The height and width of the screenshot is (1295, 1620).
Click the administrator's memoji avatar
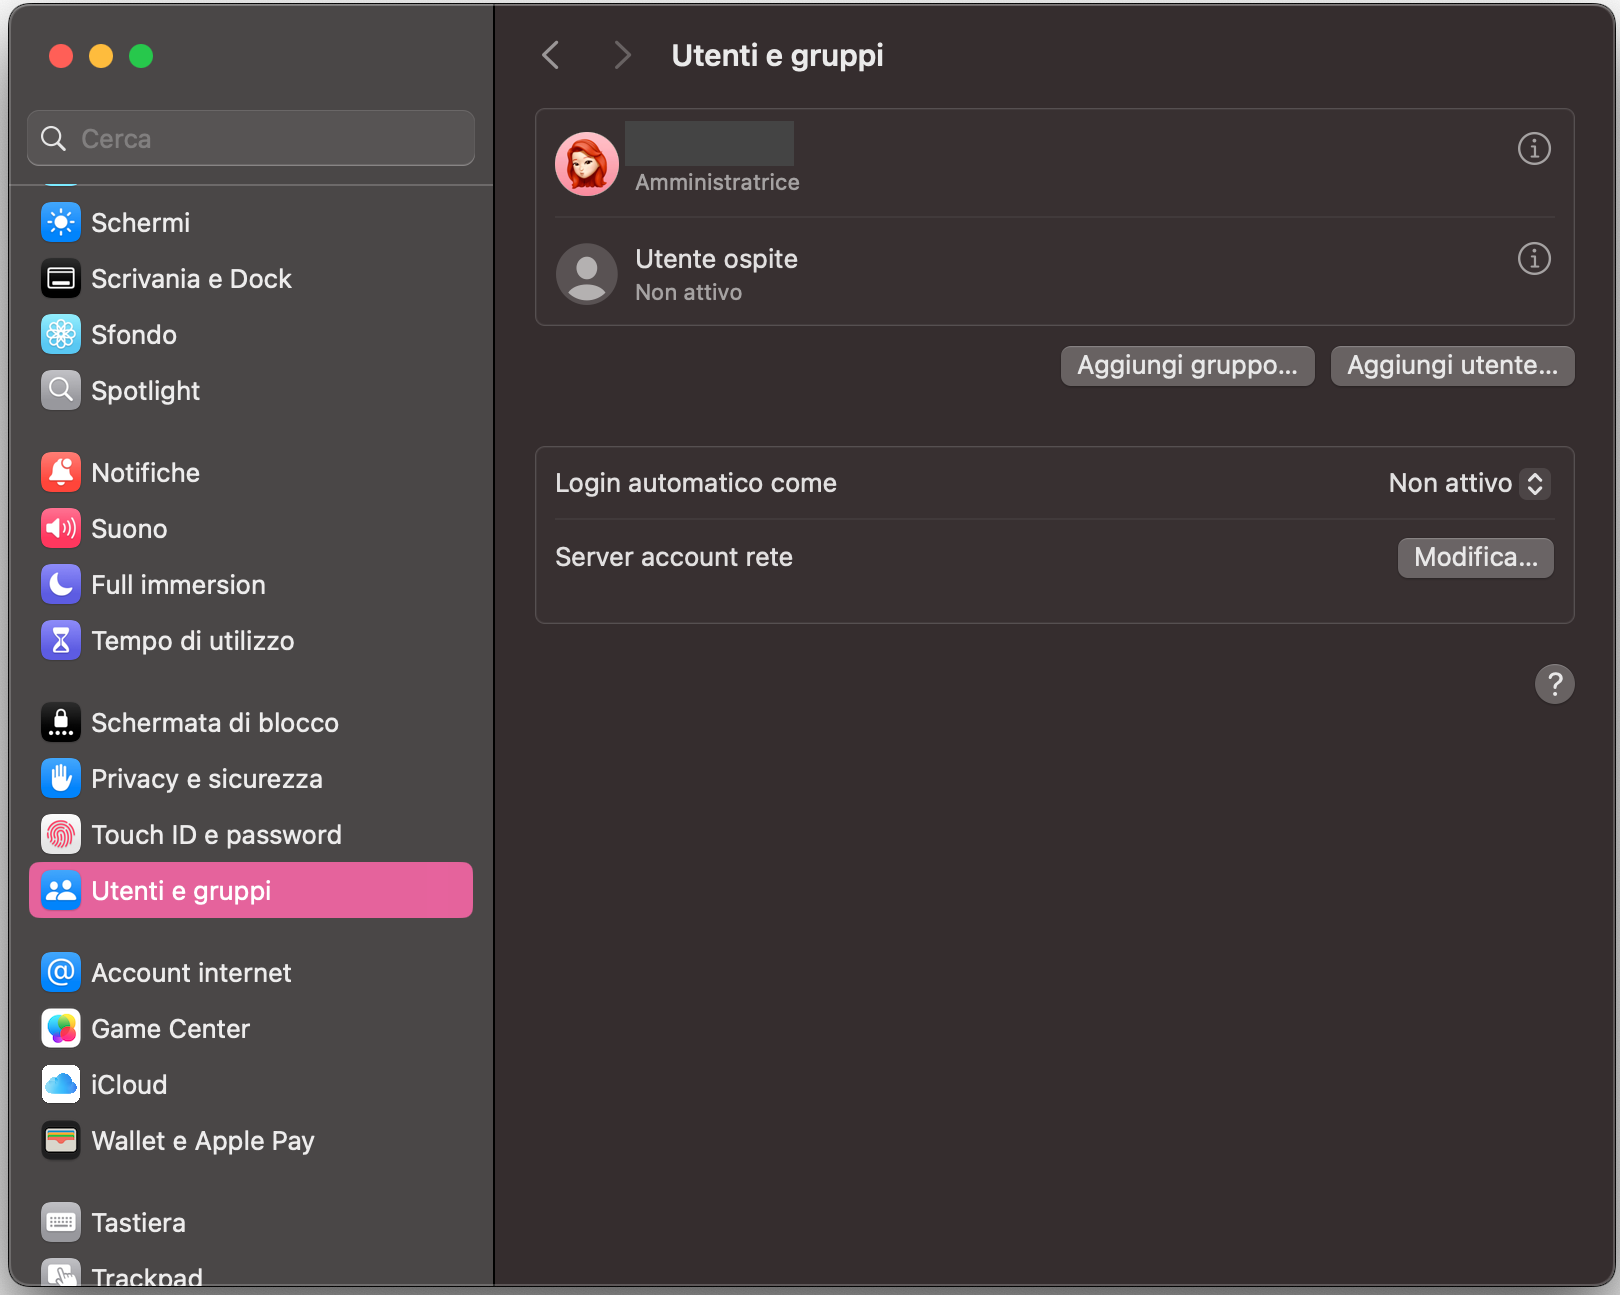point(587,164)
